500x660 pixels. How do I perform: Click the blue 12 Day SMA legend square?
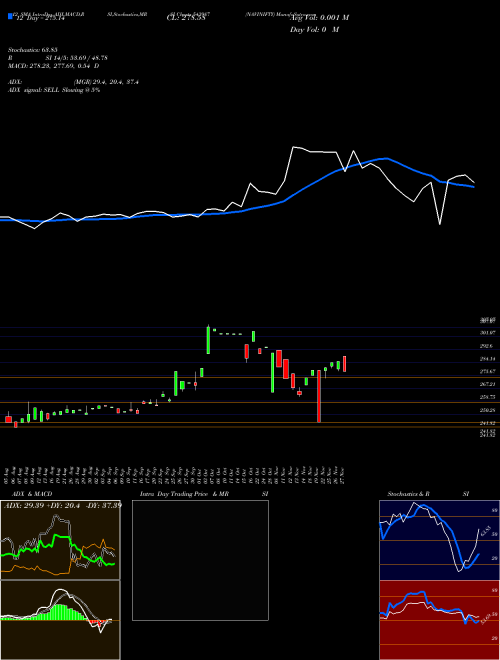(11, 17)
